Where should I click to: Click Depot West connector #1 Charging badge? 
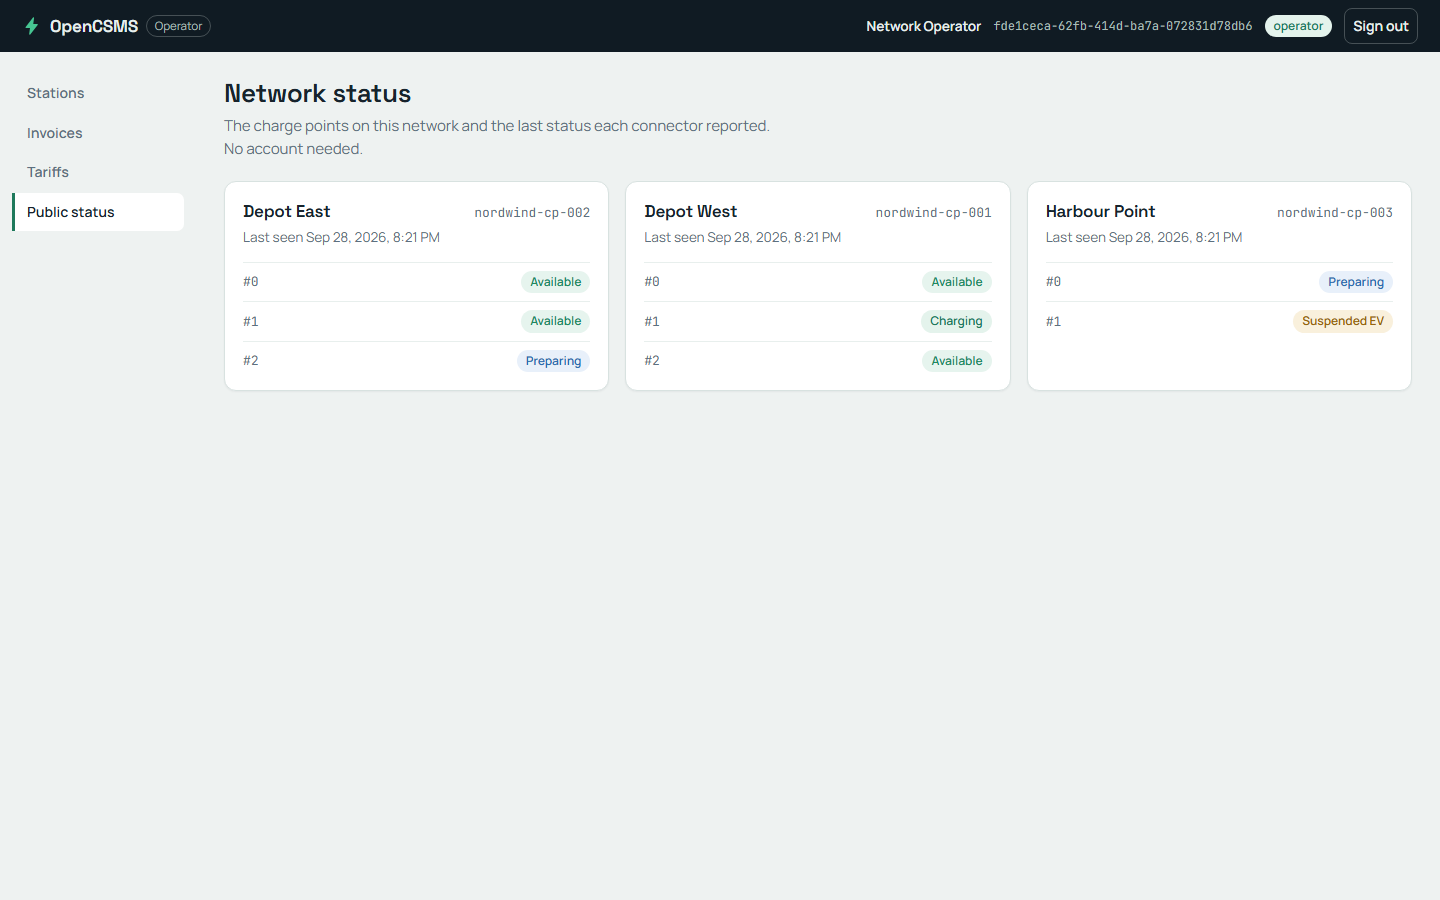[x=956, y=321]
